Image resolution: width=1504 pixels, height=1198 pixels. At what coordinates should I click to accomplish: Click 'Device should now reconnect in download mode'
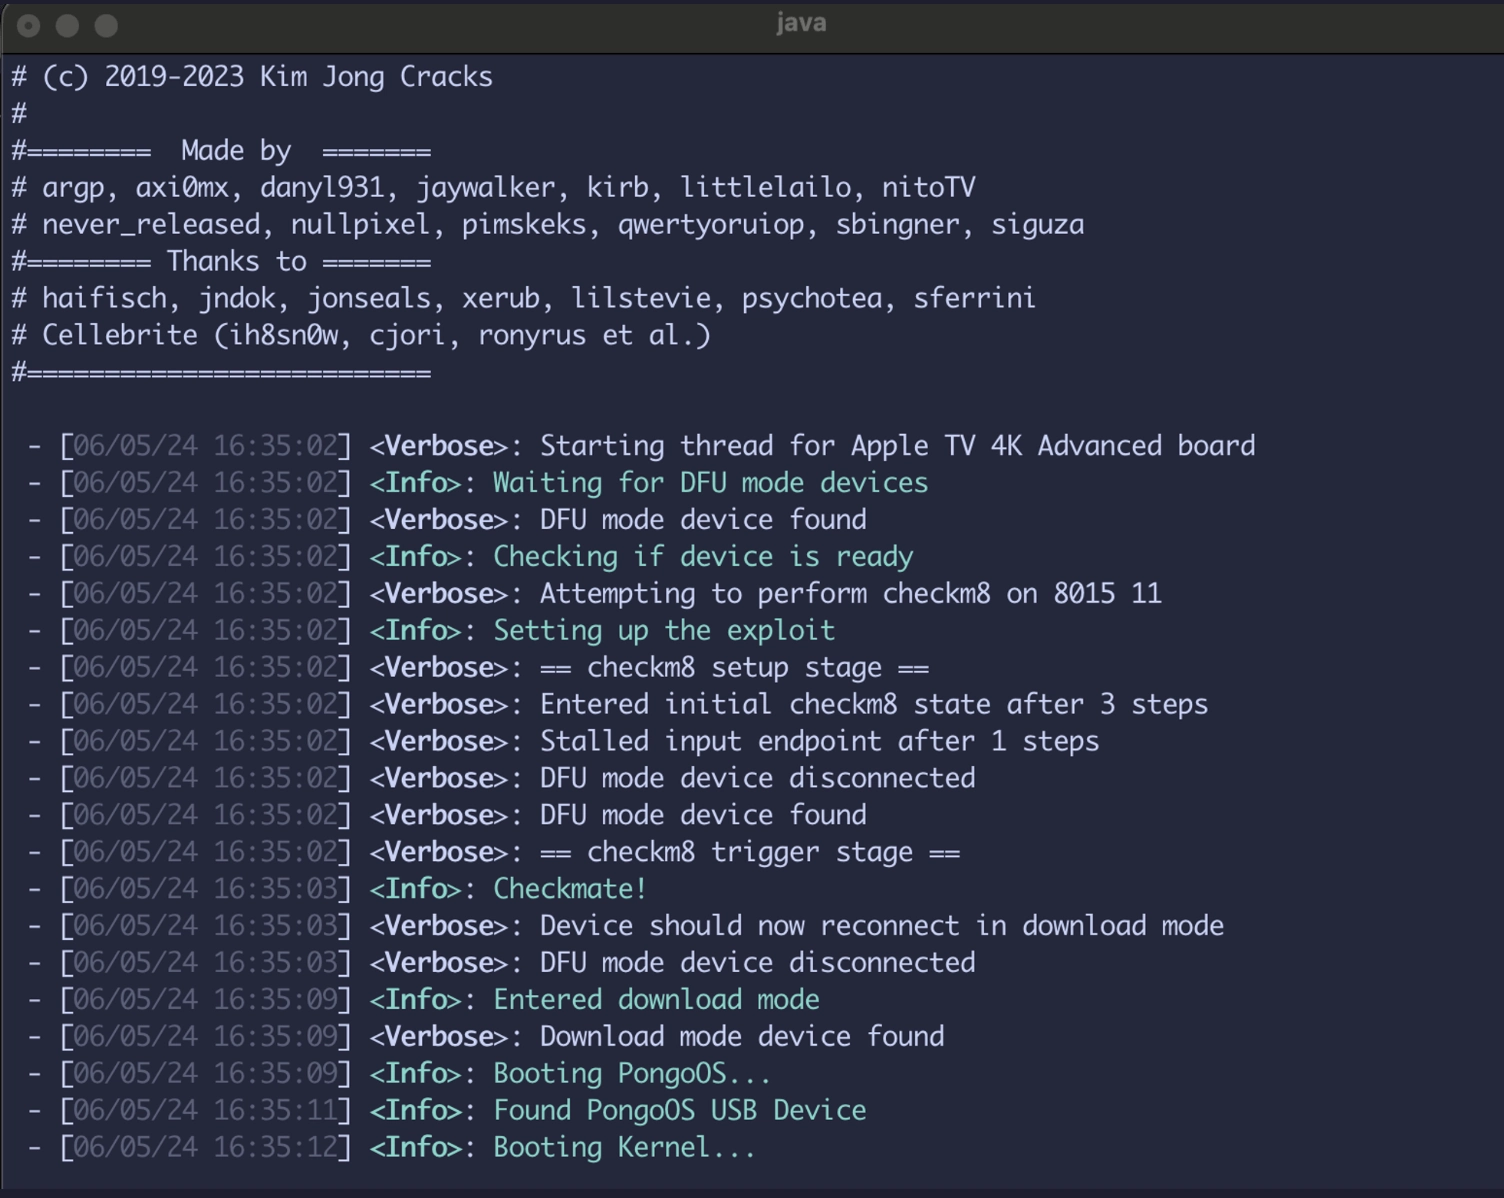[882, 927]
